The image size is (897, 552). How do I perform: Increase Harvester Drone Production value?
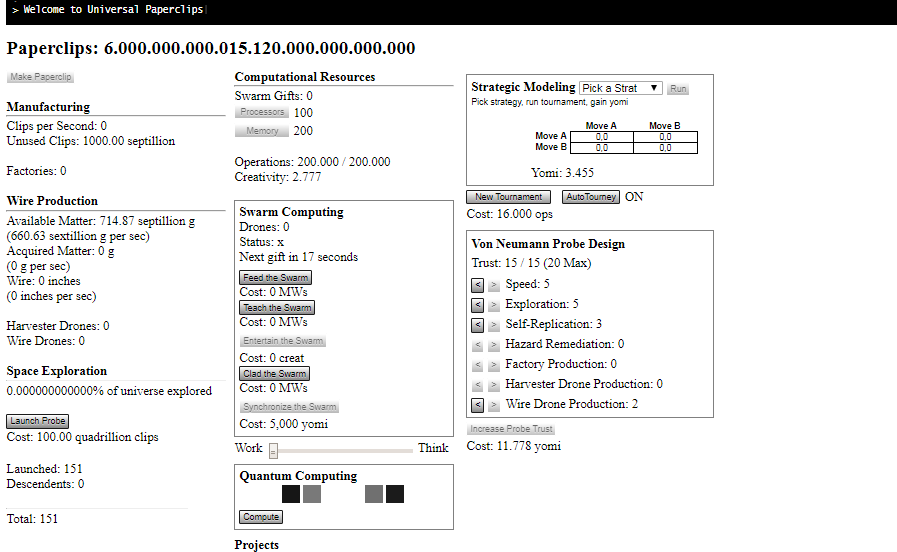(493, 385)
